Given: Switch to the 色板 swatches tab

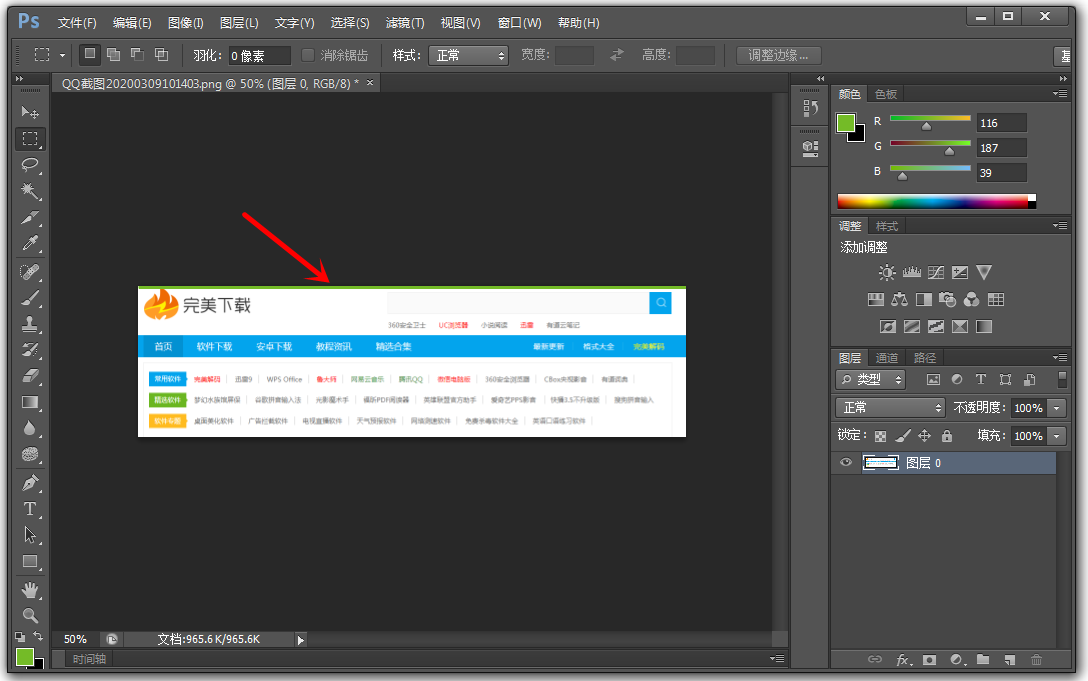Looking at the screenshot, I should [886, 94].
